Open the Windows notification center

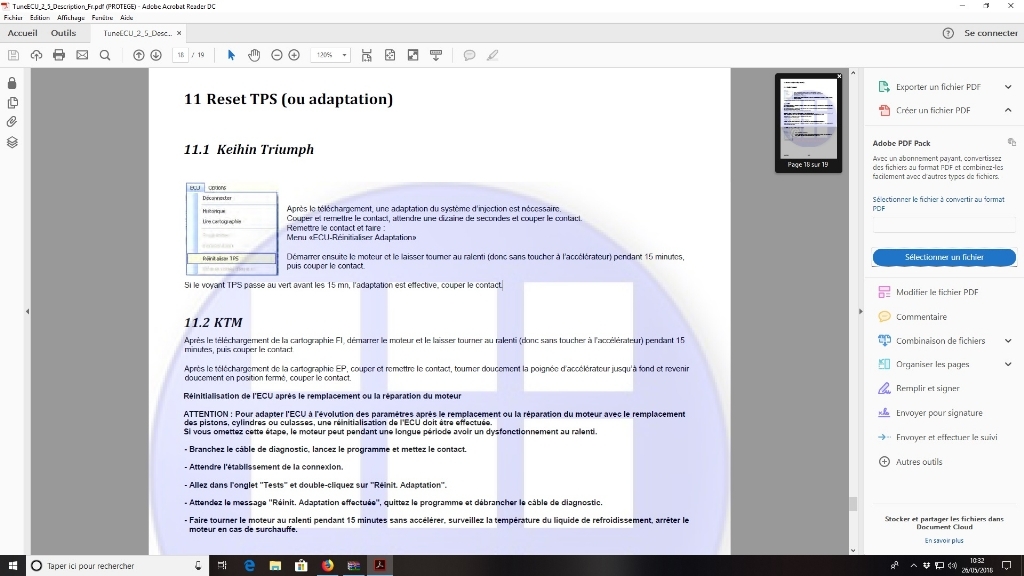pos(1006,566)
